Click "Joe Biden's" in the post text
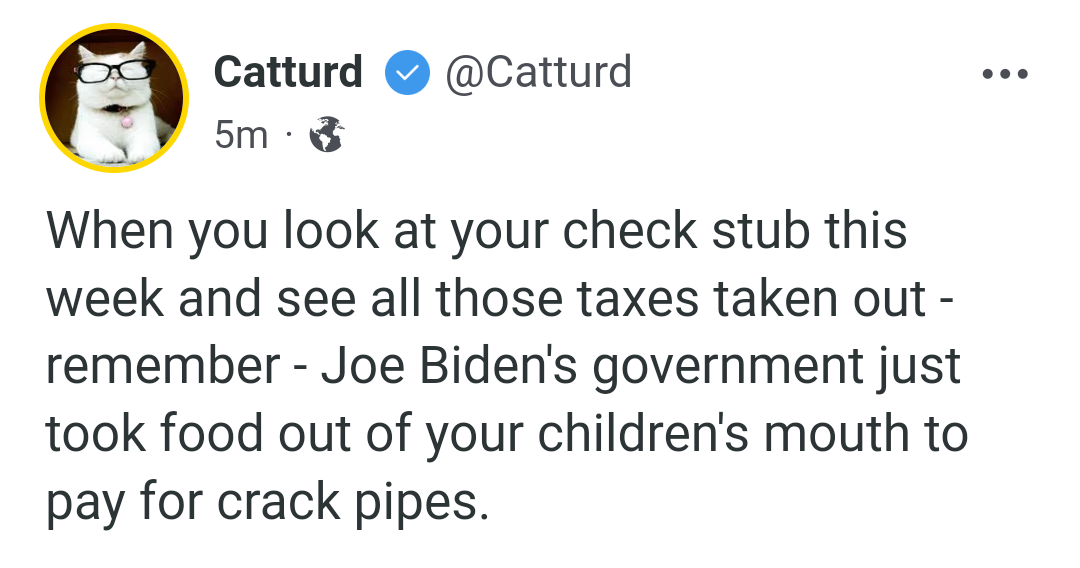The height and width of the screenshot is (568, 1080). coord(449,366)
